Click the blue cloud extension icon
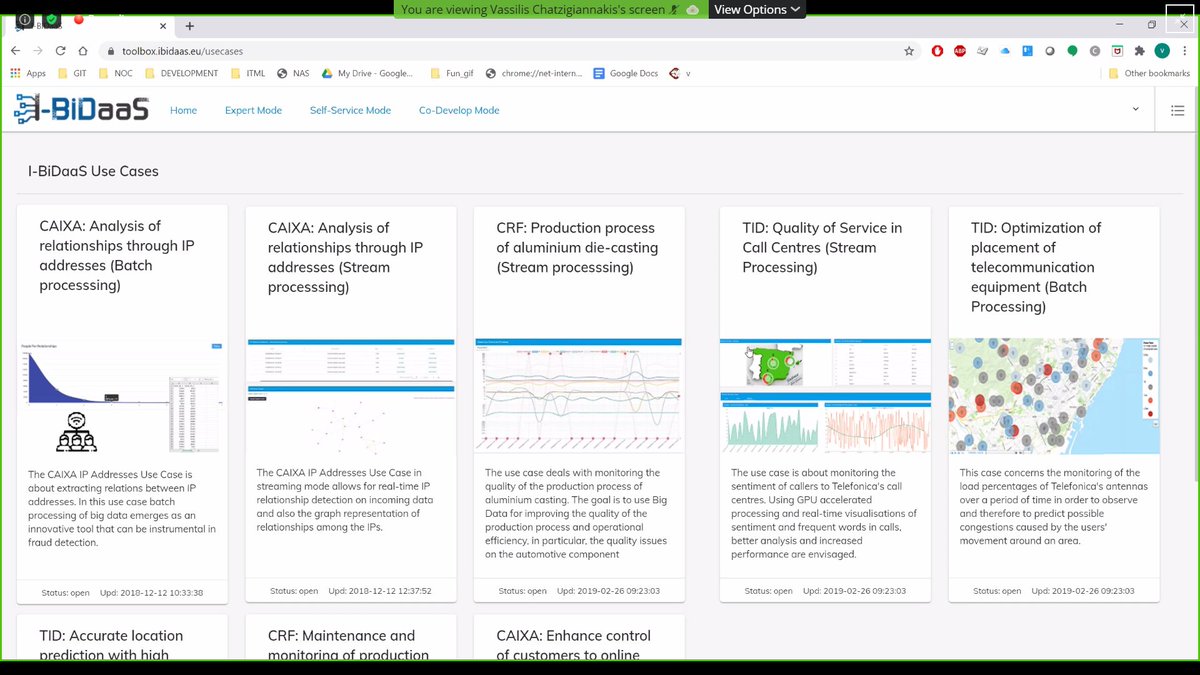This screenshot has height=675, width=1200. coord(1005,50)
